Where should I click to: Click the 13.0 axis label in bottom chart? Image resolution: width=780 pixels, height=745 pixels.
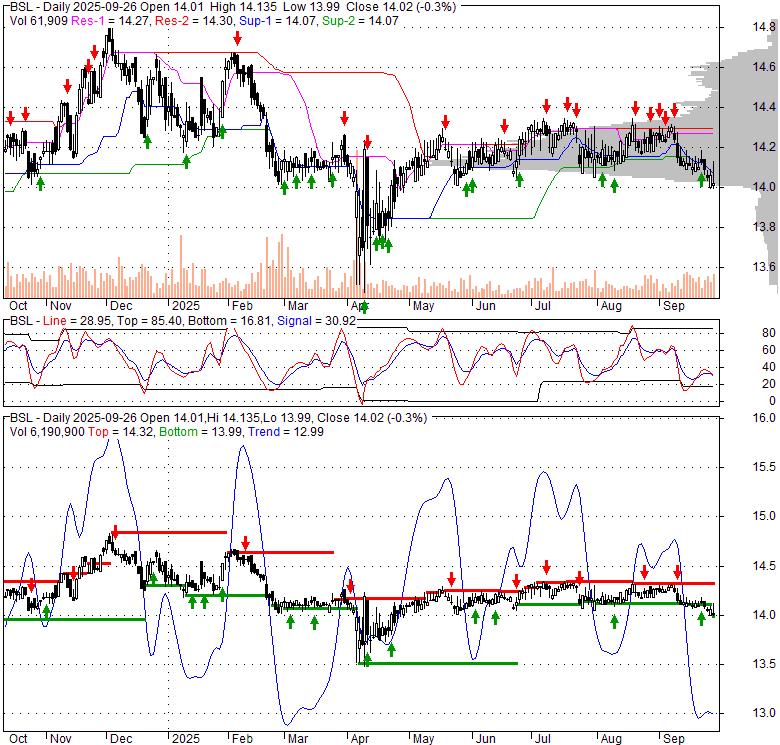coord(764,713)
